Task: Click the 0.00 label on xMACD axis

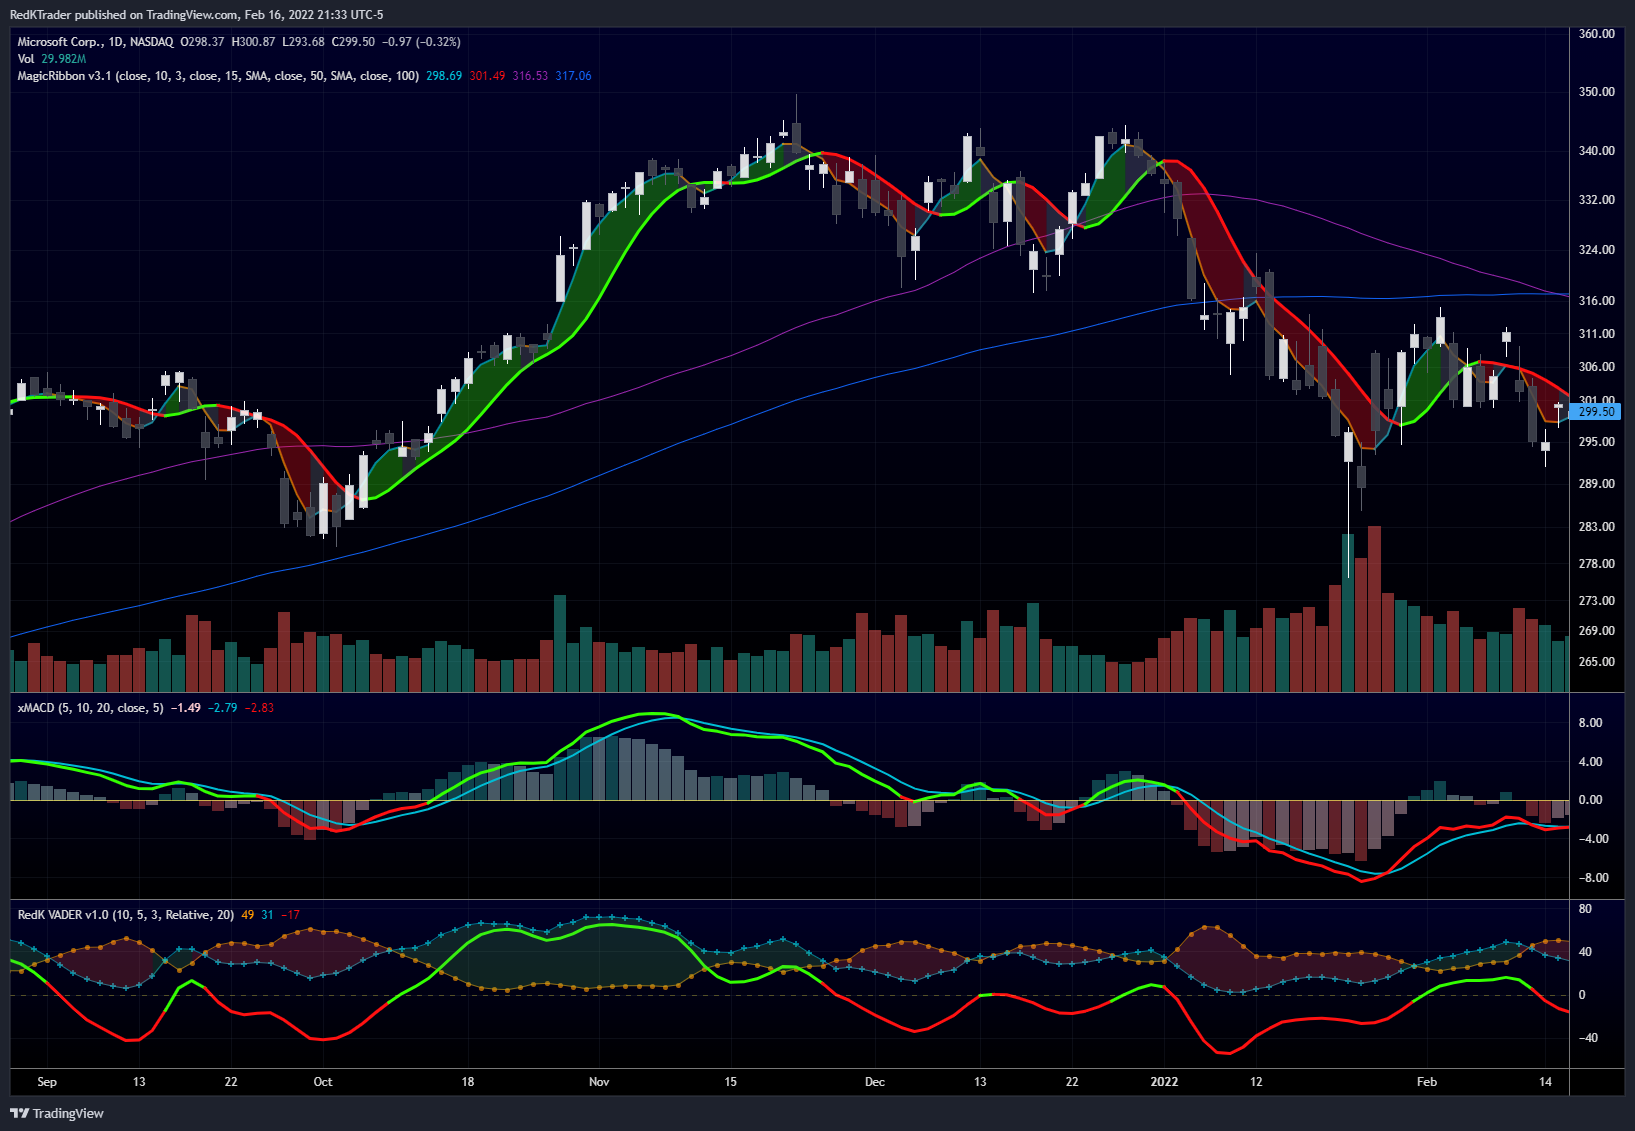Action: click(x=1590, y=800)
